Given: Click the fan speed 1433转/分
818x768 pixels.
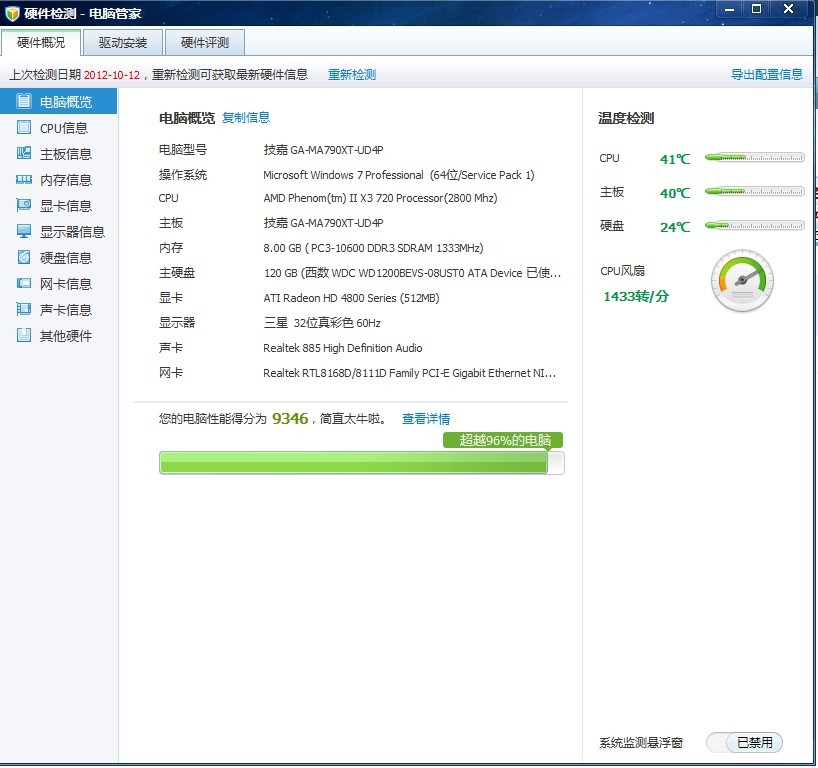Looking at the screenshot, I should pos(635,297).
